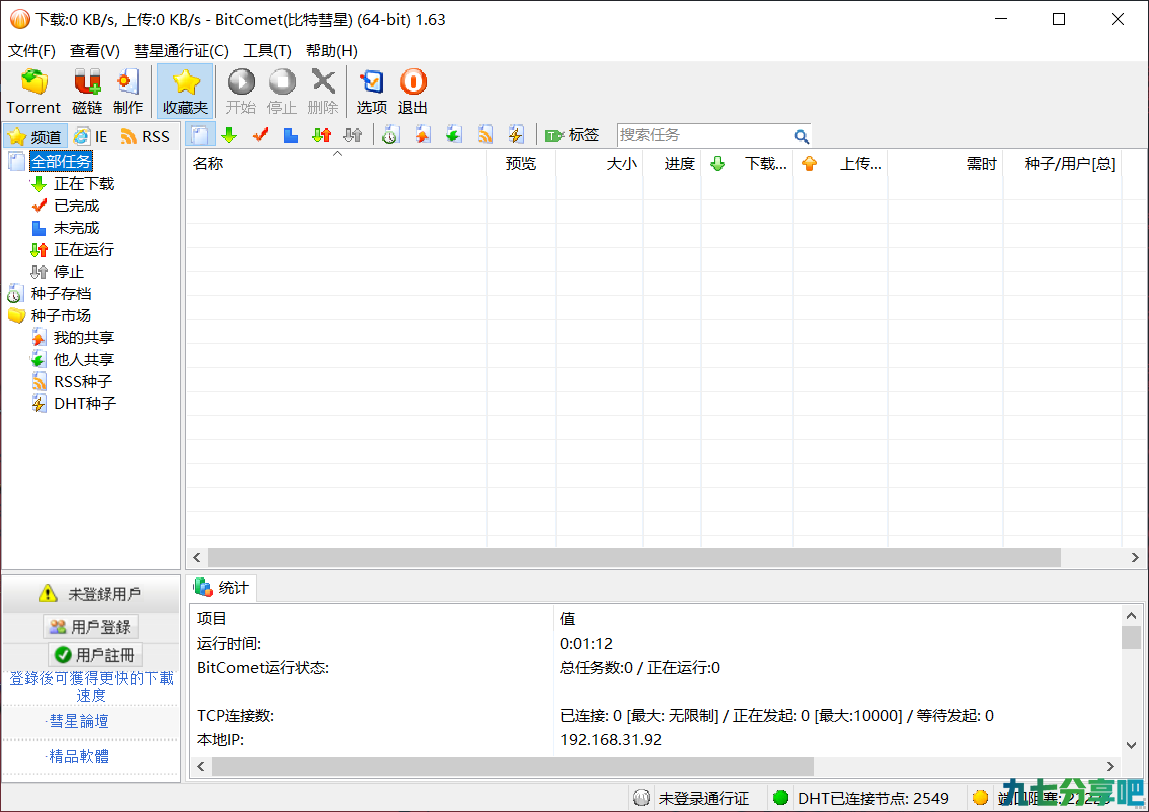Click the all-tasks page icon in the filter bar
This screenshot has height=812, width=1149.
click(x=199, y=135)
